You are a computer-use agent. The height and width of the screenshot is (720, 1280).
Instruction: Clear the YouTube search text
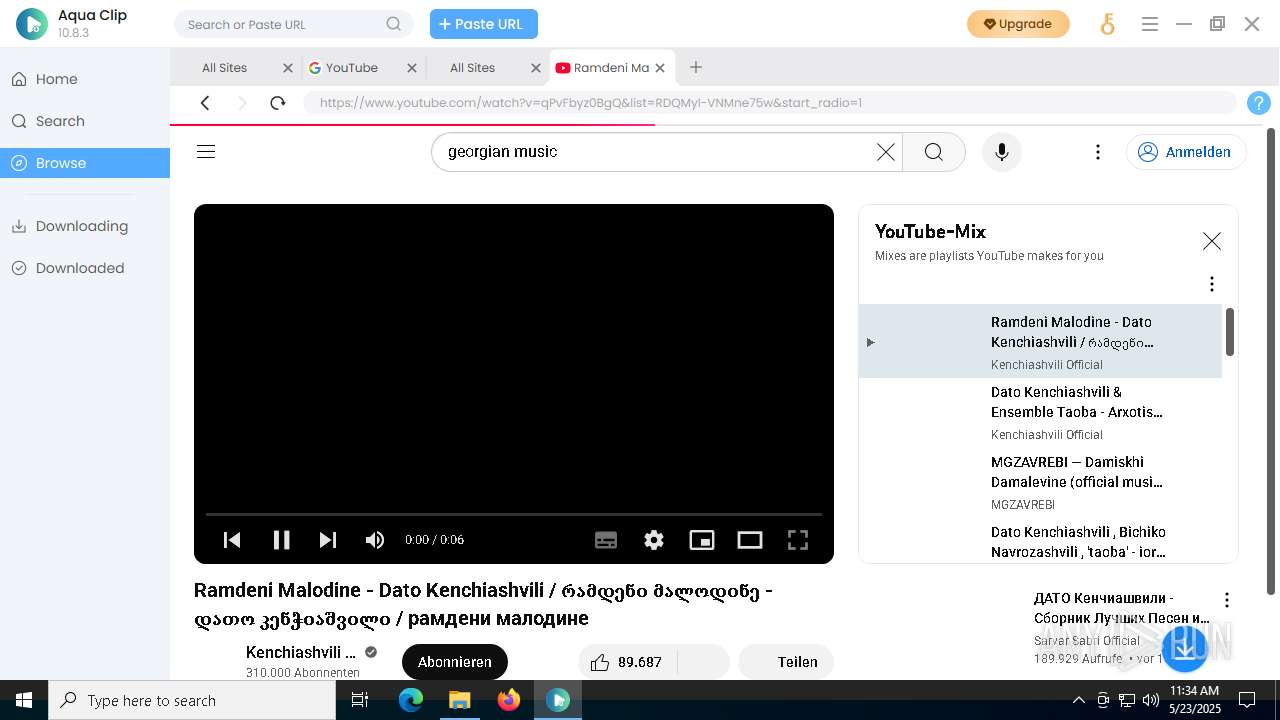886,152
